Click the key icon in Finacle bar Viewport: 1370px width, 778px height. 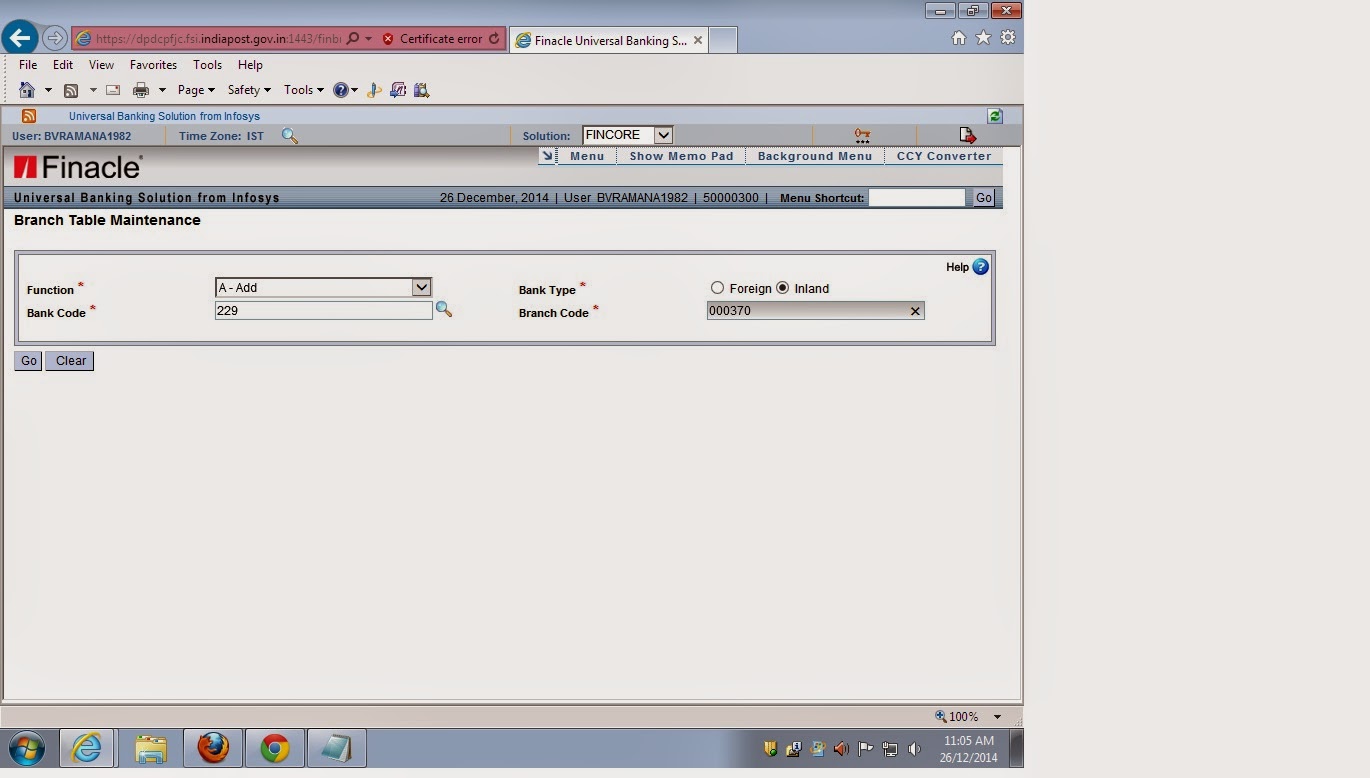click(862, 135)
